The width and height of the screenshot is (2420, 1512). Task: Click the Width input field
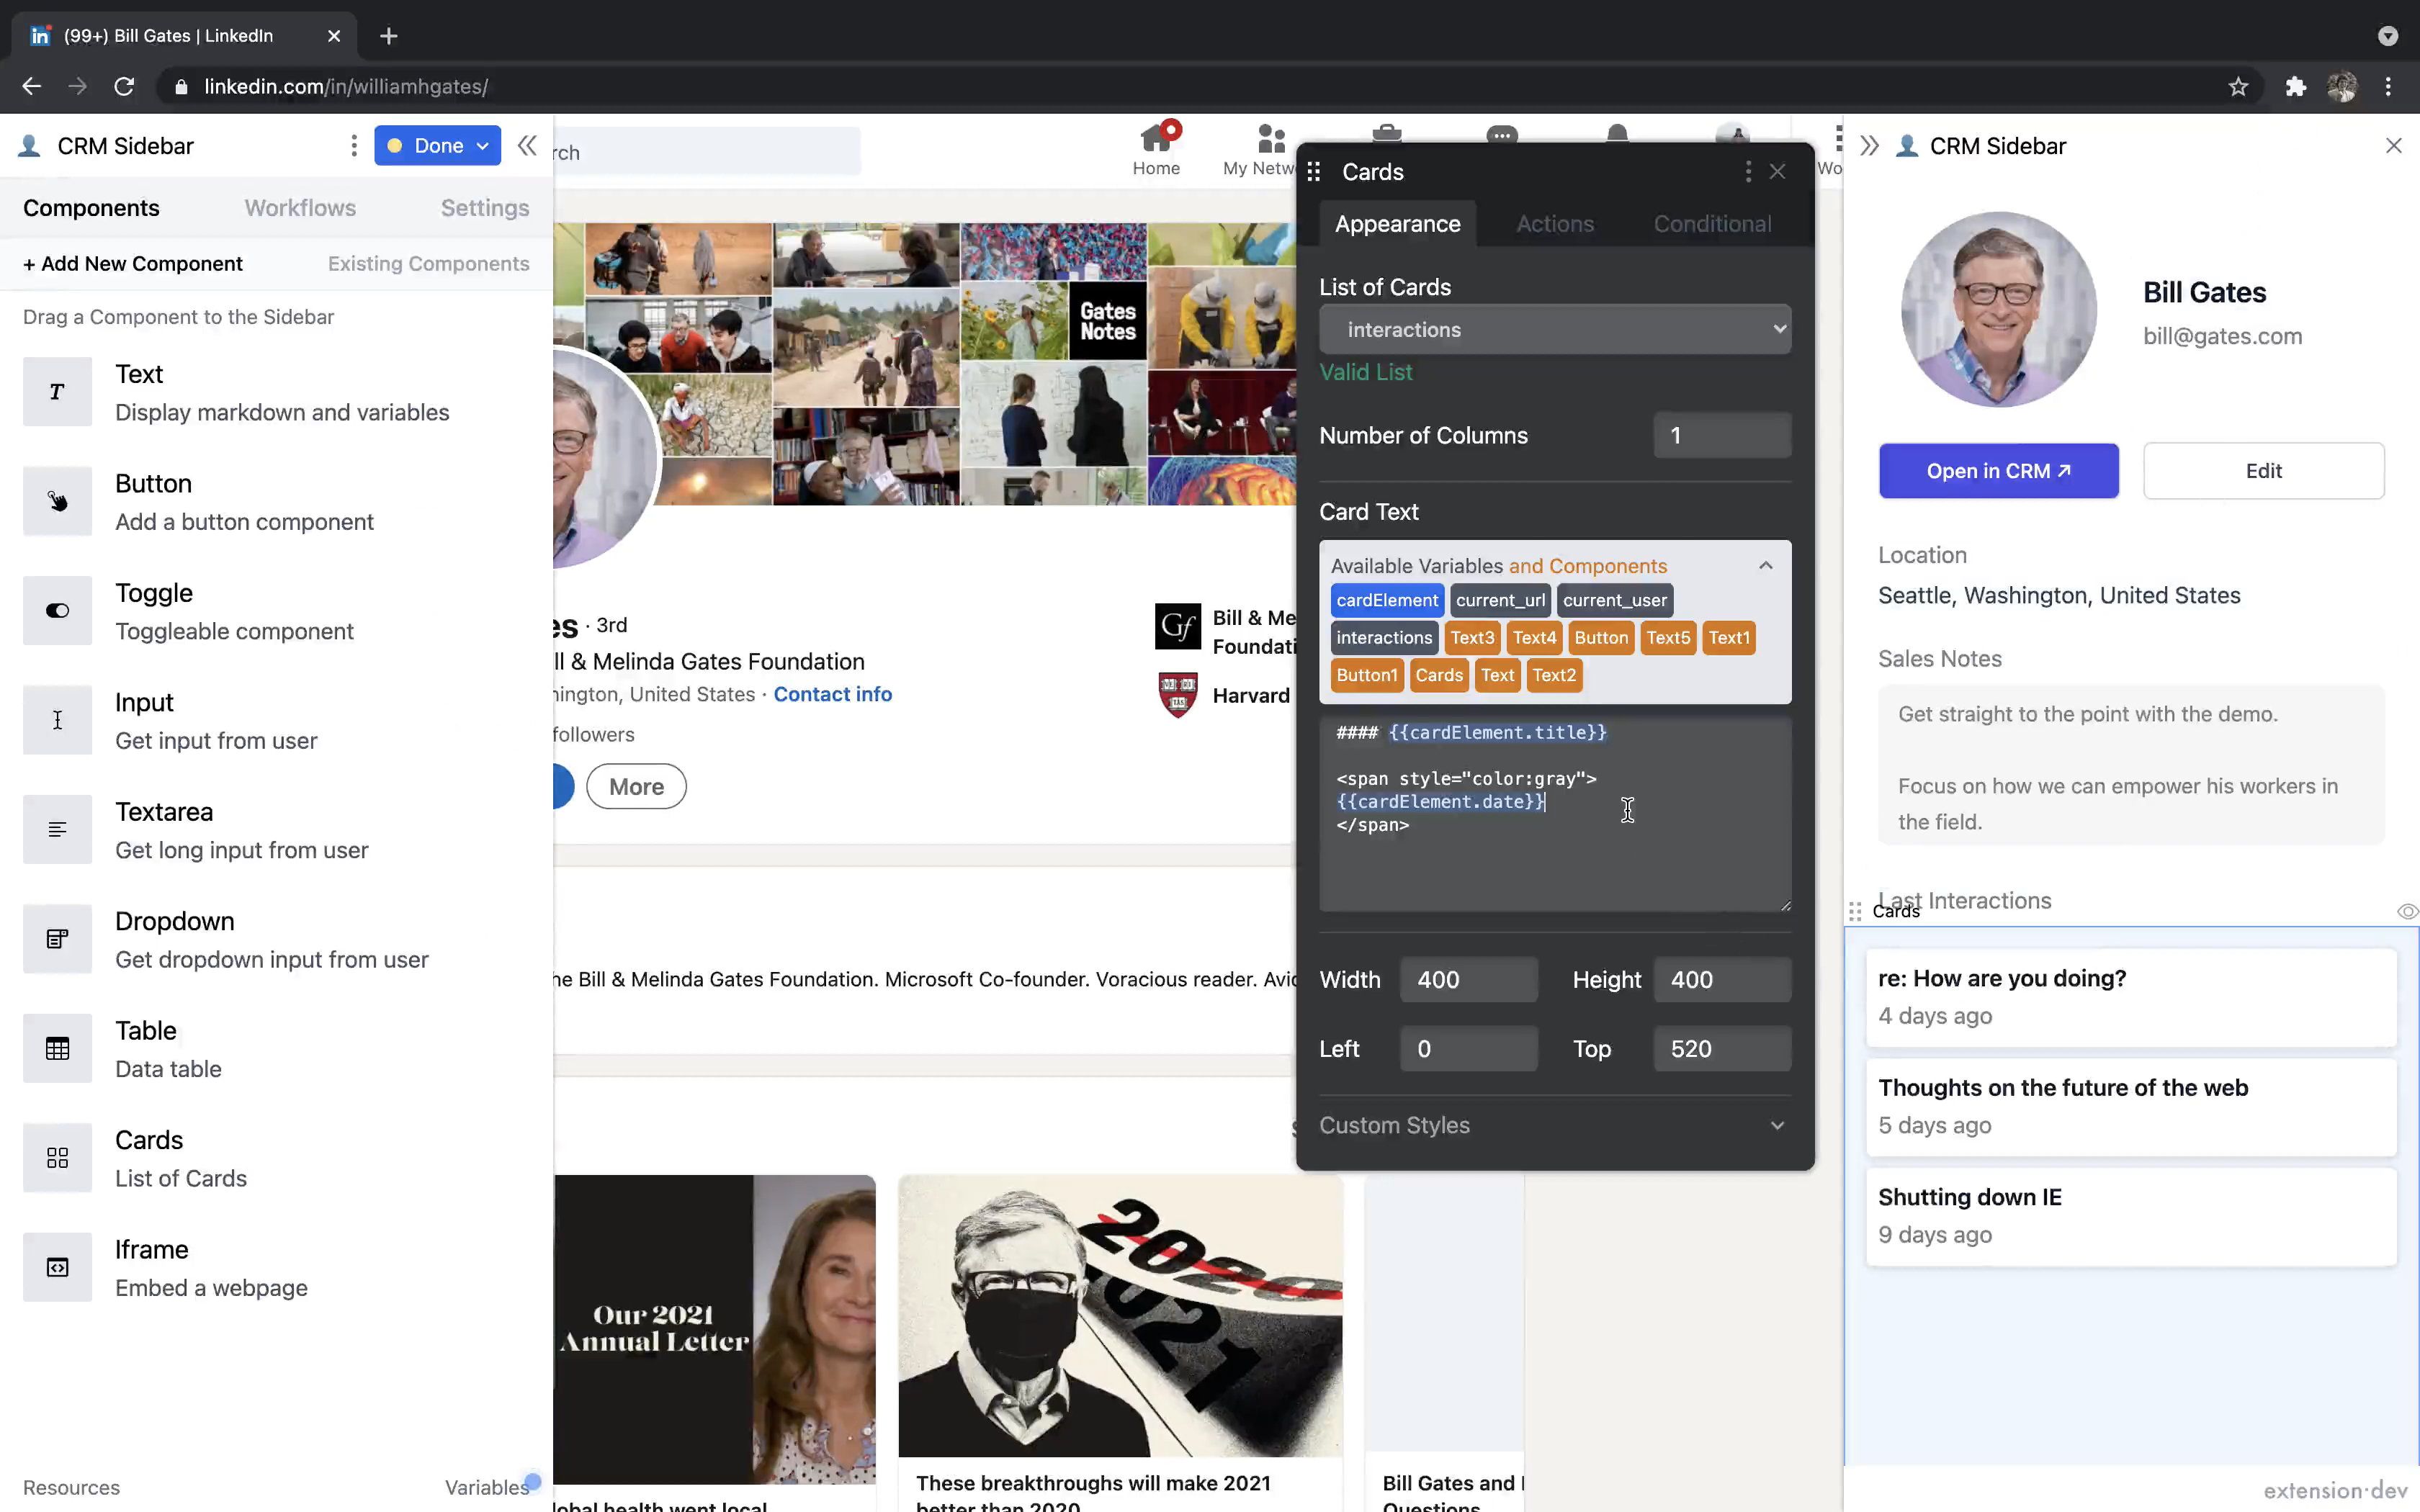coord(1468,980)
